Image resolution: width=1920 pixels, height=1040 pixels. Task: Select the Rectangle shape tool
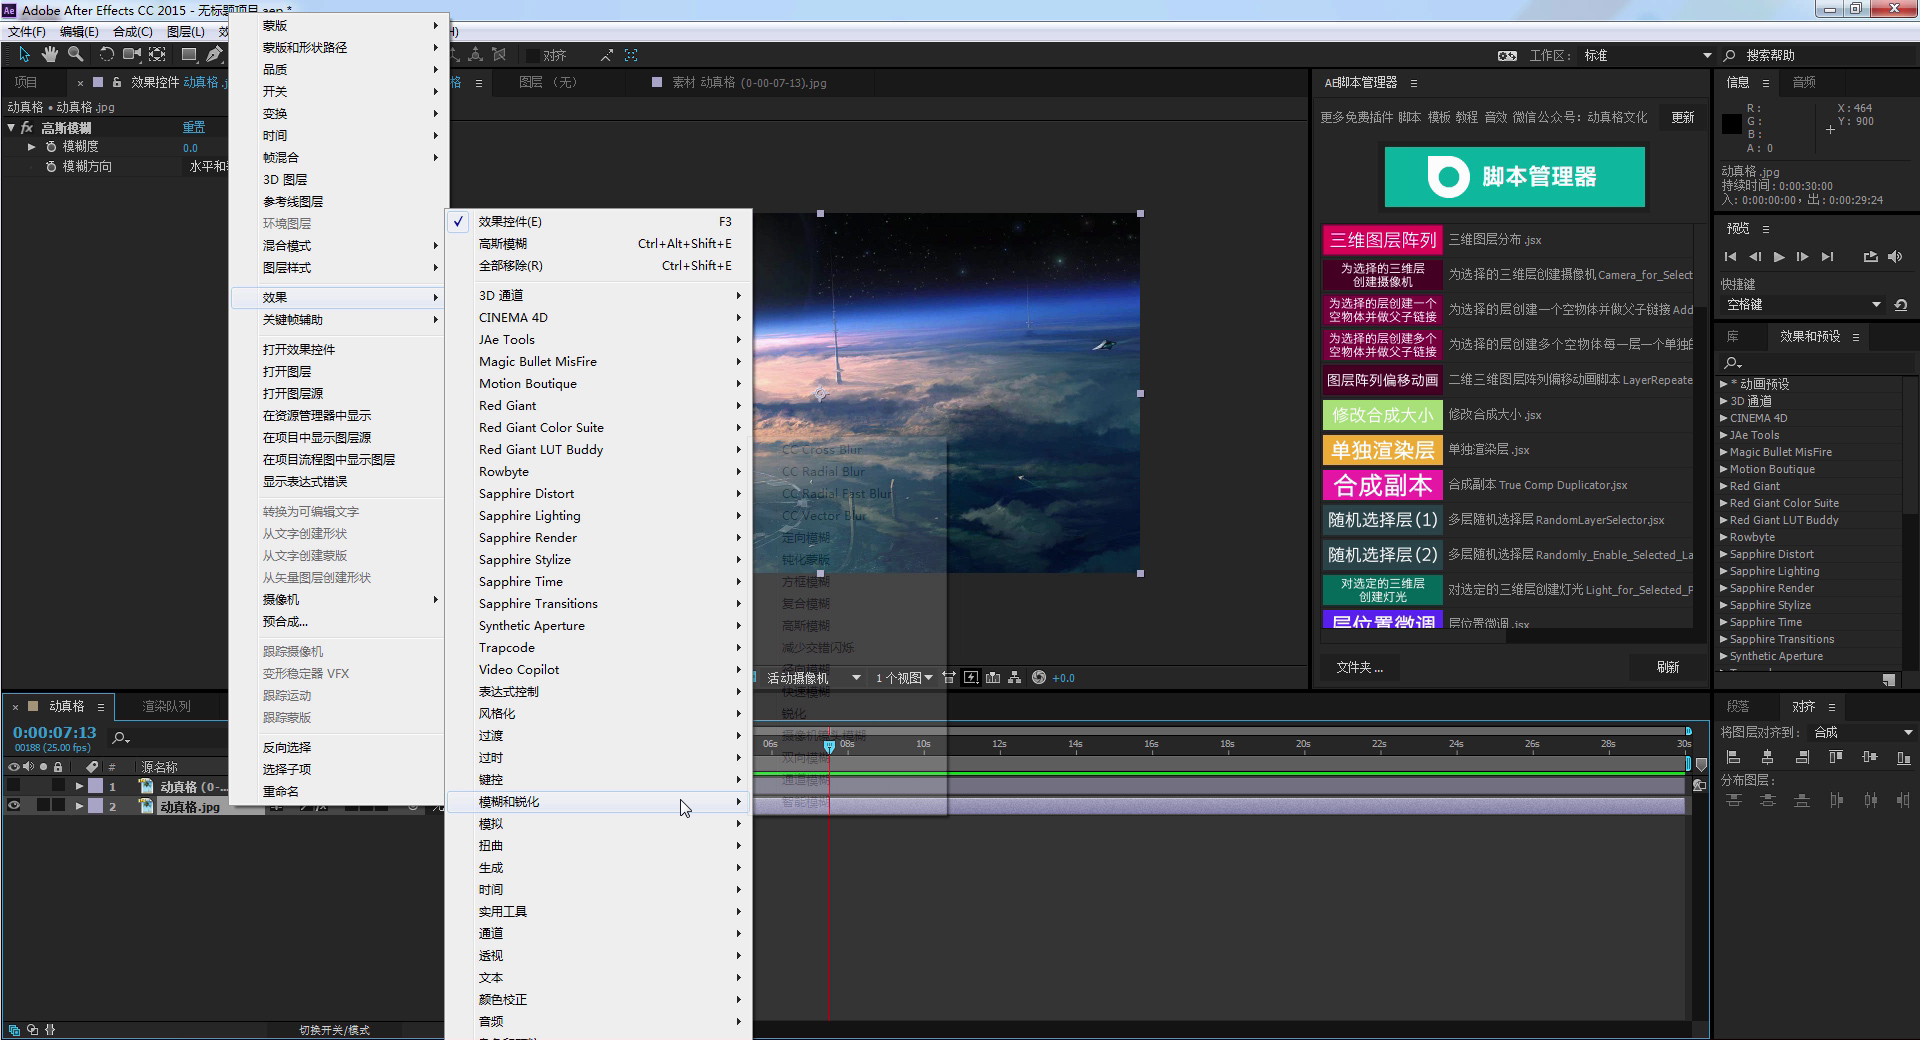(189, 55)
